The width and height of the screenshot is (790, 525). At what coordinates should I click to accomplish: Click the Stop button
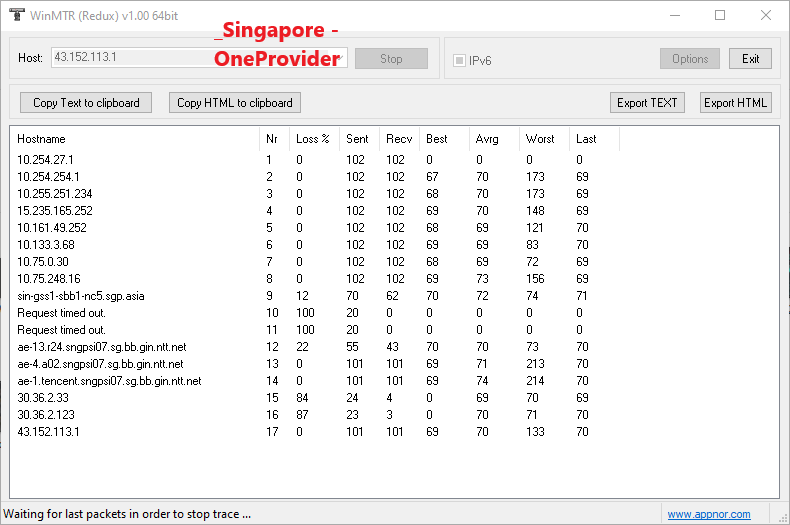pos(391,59)
